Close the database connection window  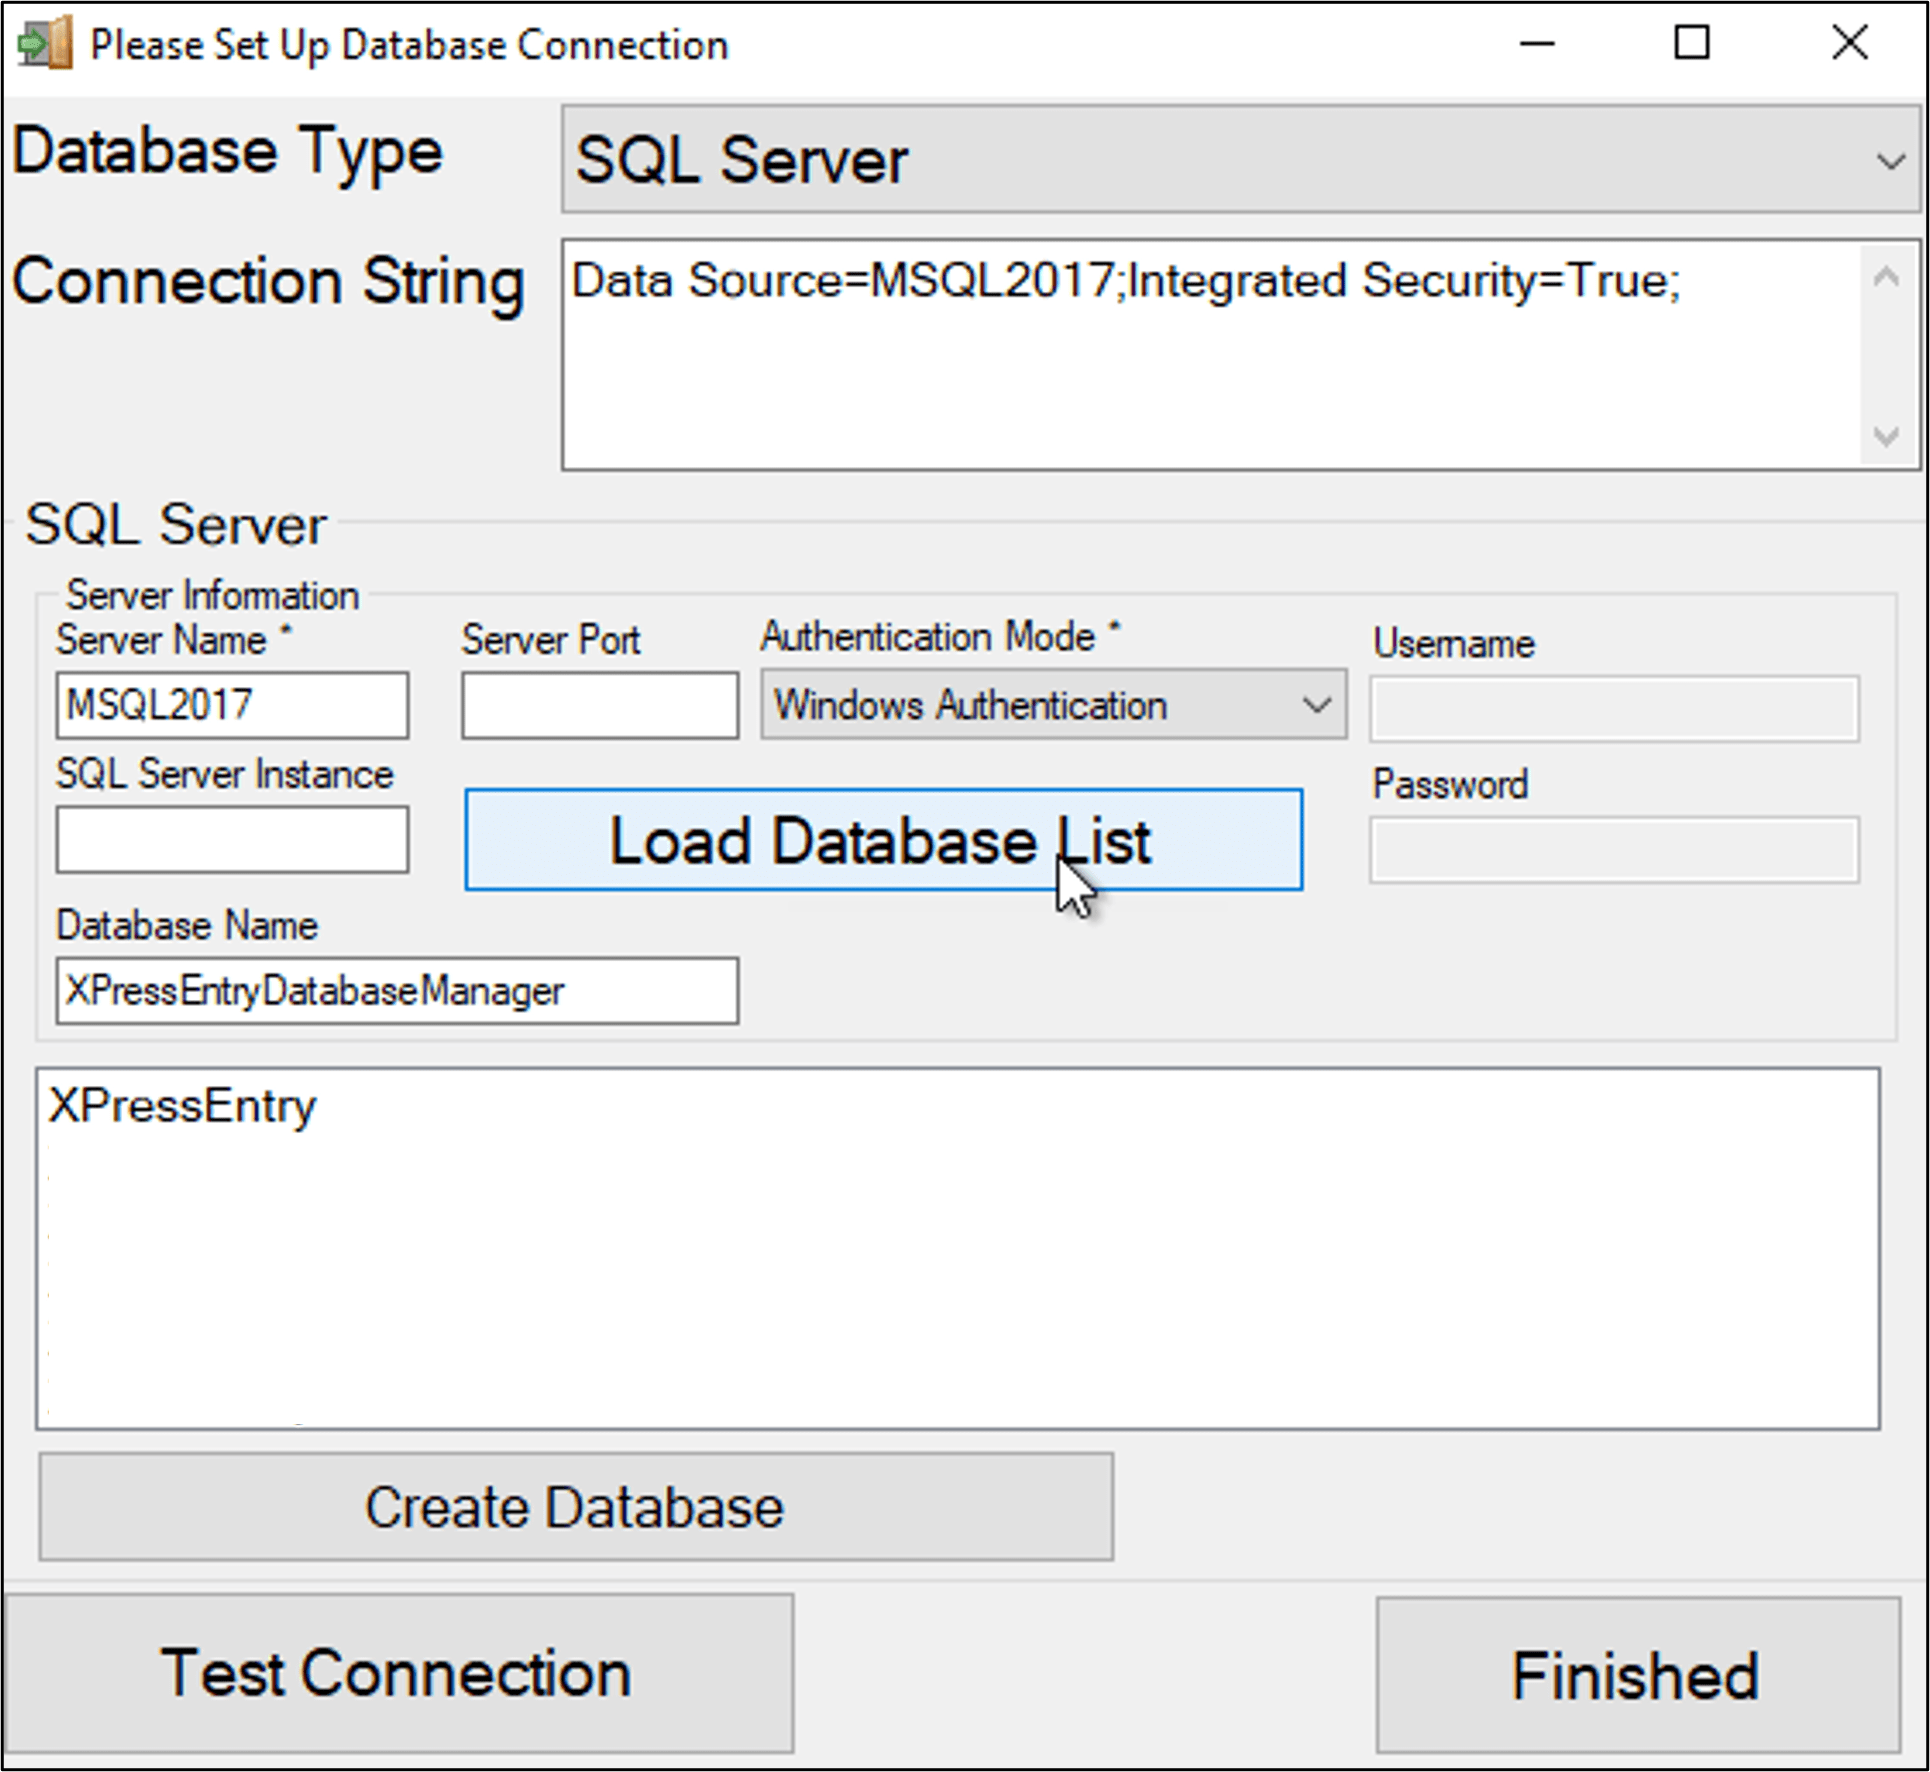[1849, 44]
